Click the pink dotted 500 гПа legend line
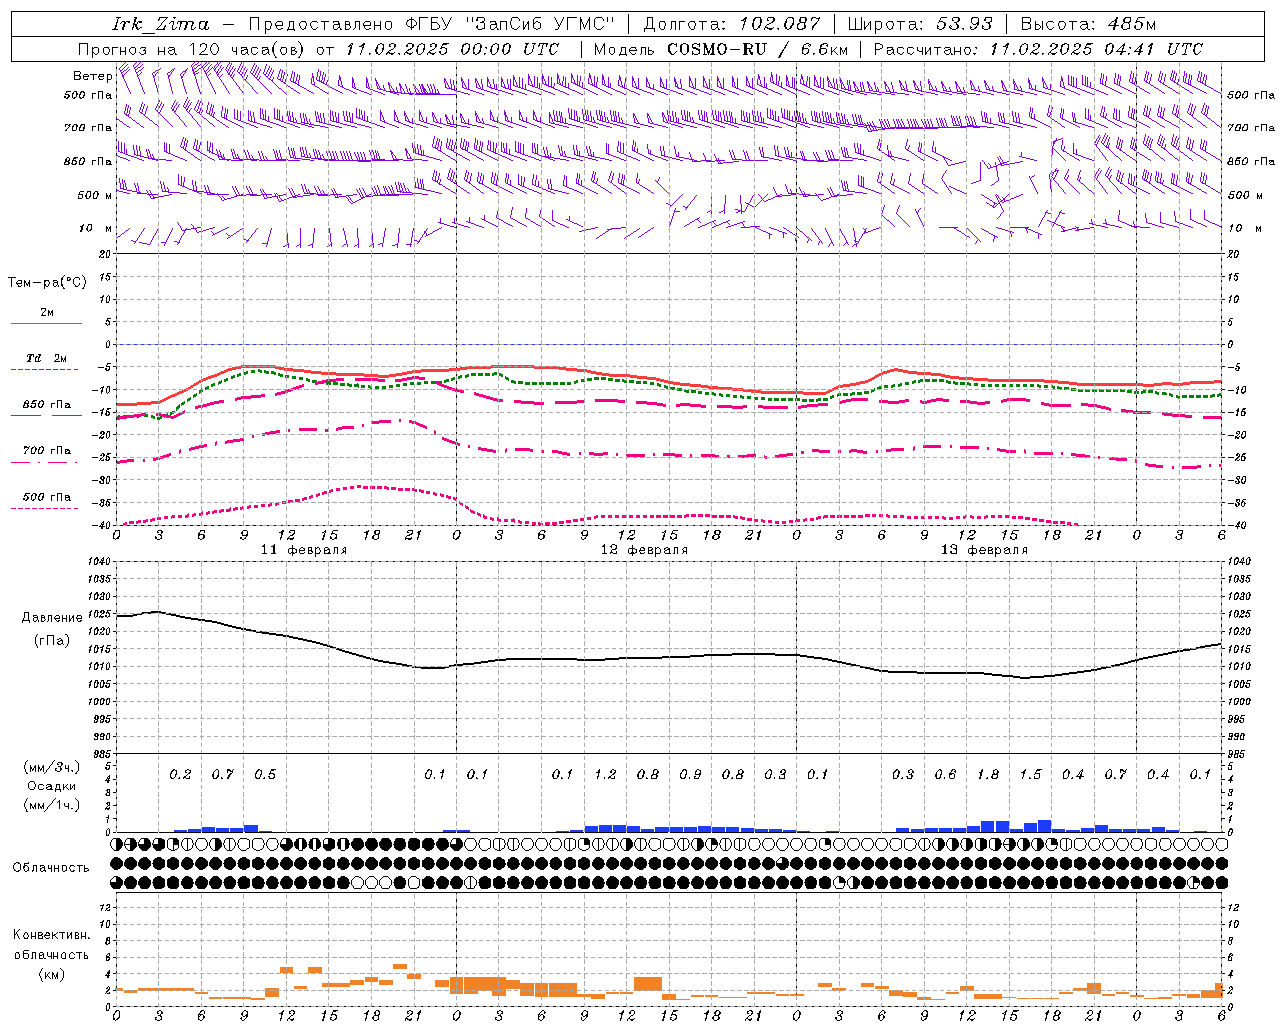The image size is (1280, 1024). (x=44, y=508)
